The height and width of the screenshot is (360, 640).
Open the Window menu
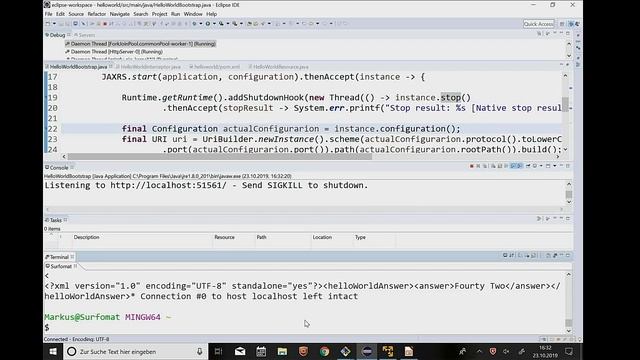[193, 14]
